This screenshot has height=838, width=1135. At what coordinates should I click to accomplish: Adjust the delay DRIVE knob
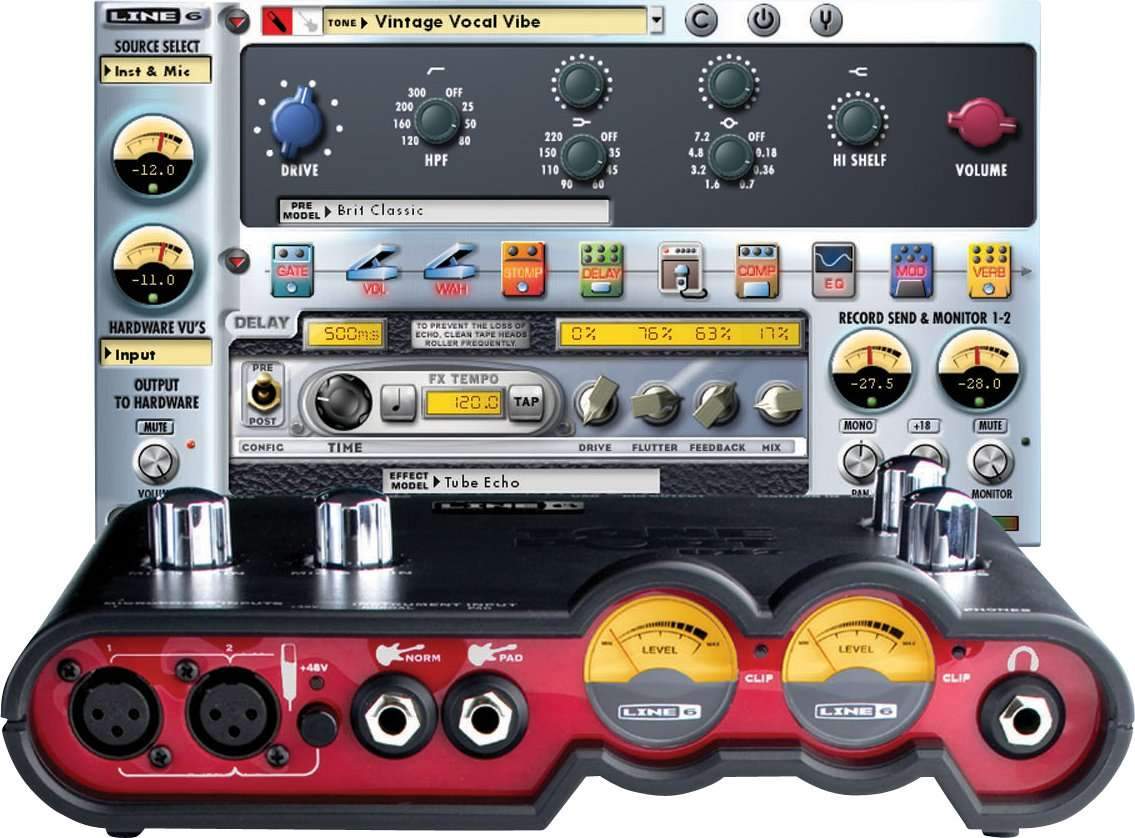pos(597,402)
